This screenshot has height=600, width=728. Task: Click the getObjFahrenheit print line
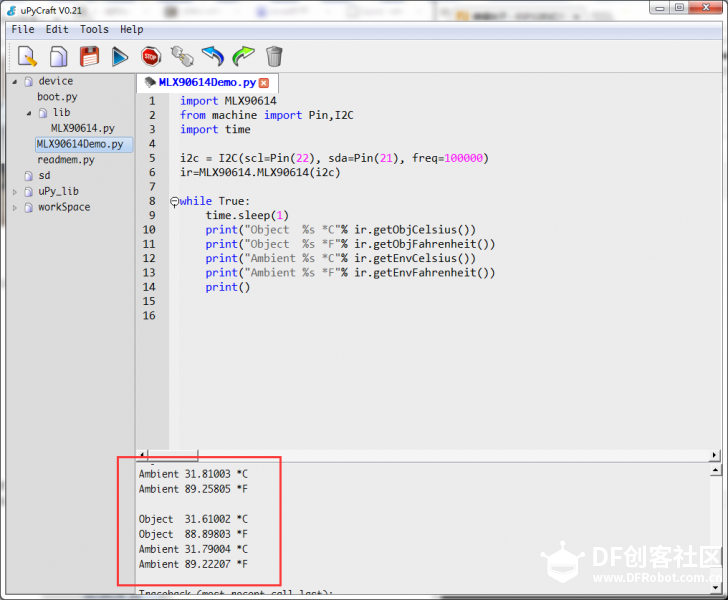pos(351,244)
